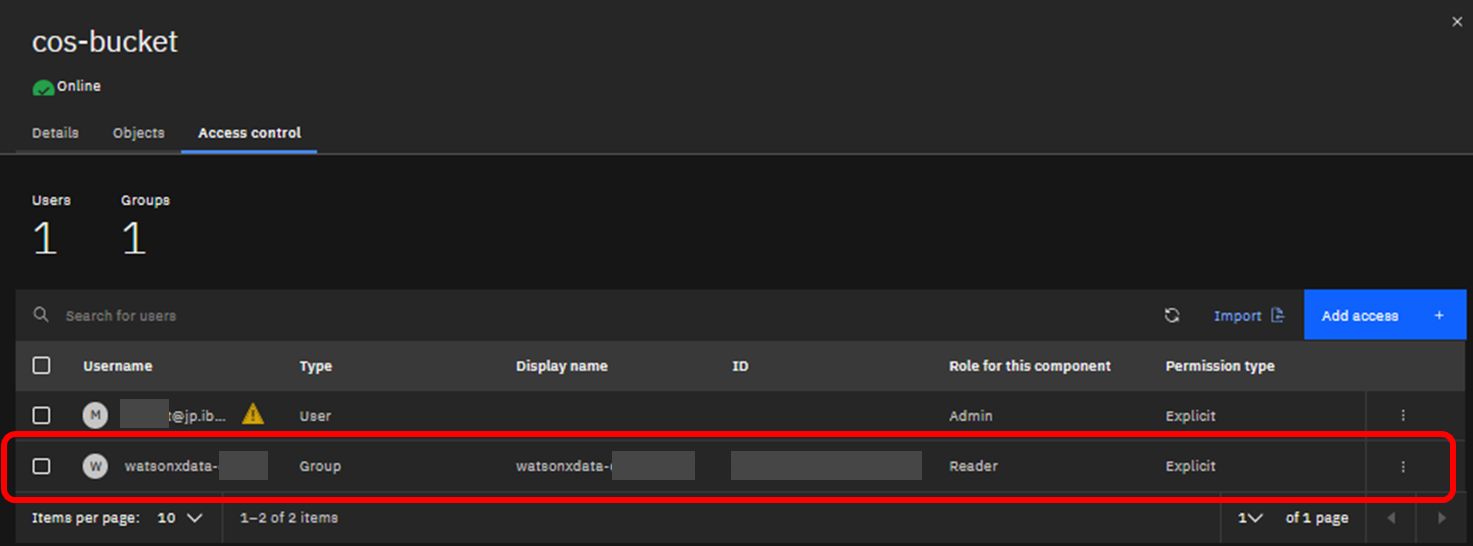Image resolution: width=1473 pixels, height=546 pixels.
Task: Switch to the Objects tab
Action: coord(138,133)
